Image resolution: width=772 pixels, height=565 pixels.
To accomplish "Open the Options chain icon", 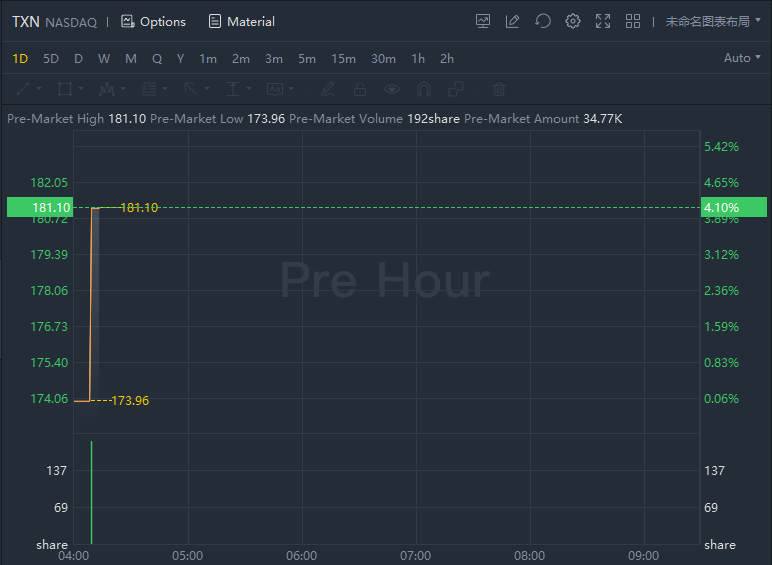I will [x=128, y=21].
